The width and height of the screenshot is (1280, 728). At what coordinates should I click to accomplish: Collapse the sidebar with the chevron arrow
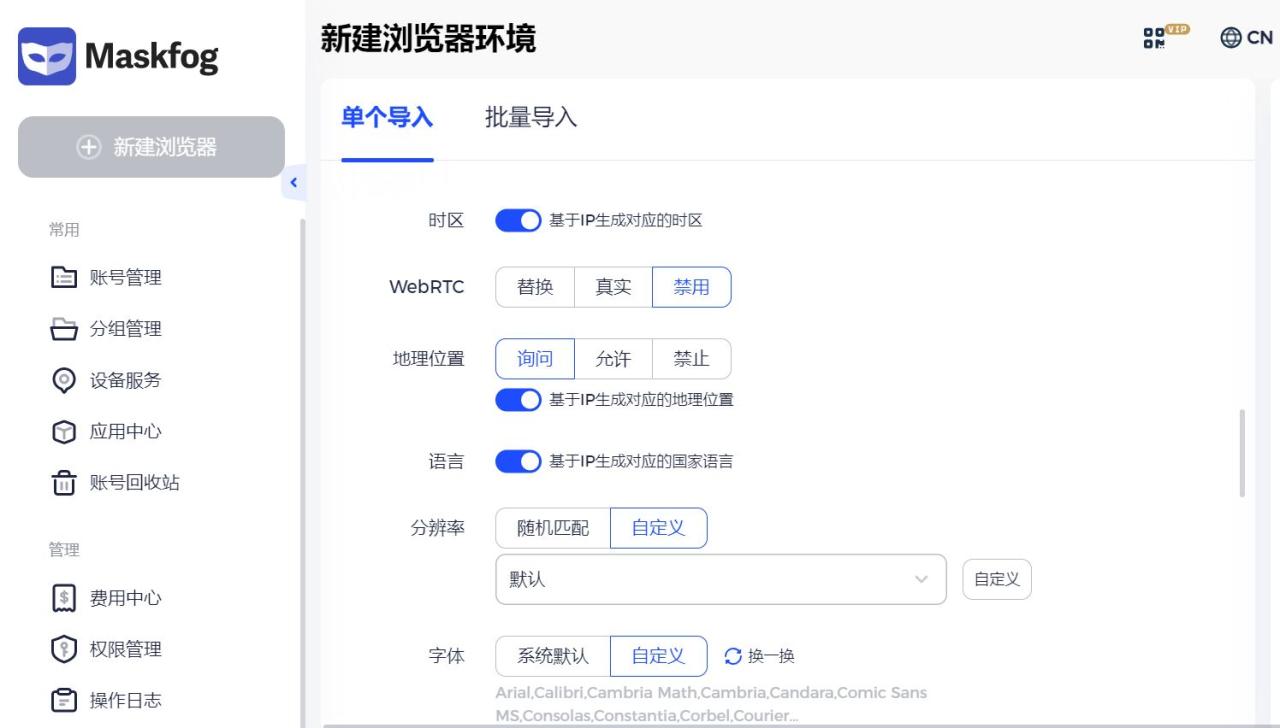[293, 183]
